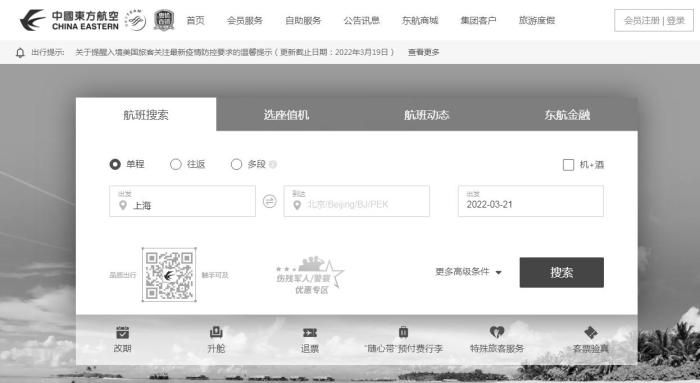Open the 会员服务 menu item
The height and width of the screenshot is (383, 700).
pos(245,21)
